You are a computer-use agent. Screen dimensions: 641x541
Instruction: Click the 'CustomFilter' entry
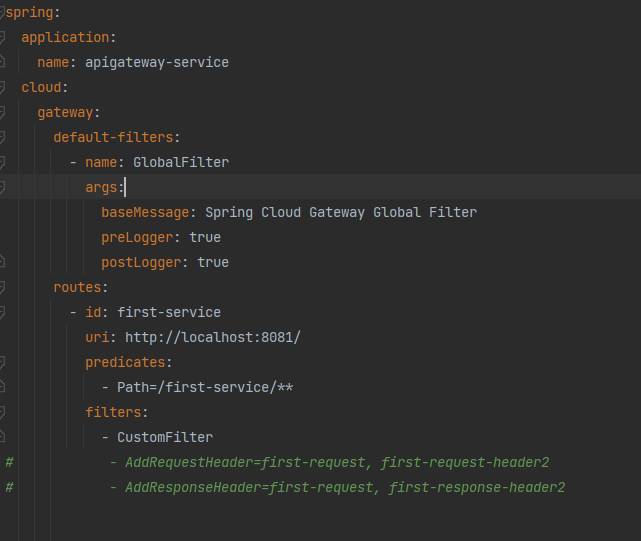click(x=165, y=438)
